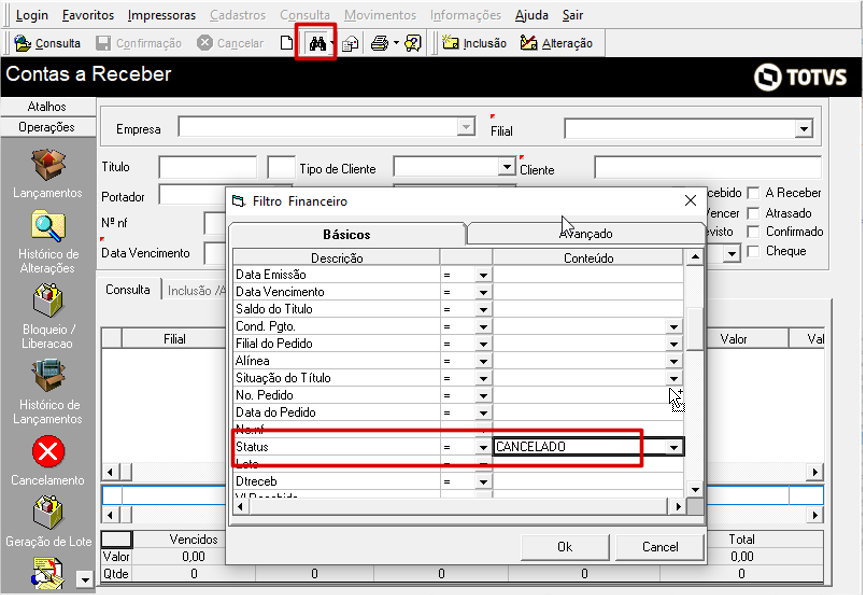The image size is (863, 595).
Task: Open the Login menu
Action: pyautogui.click(x=32, y=15)
